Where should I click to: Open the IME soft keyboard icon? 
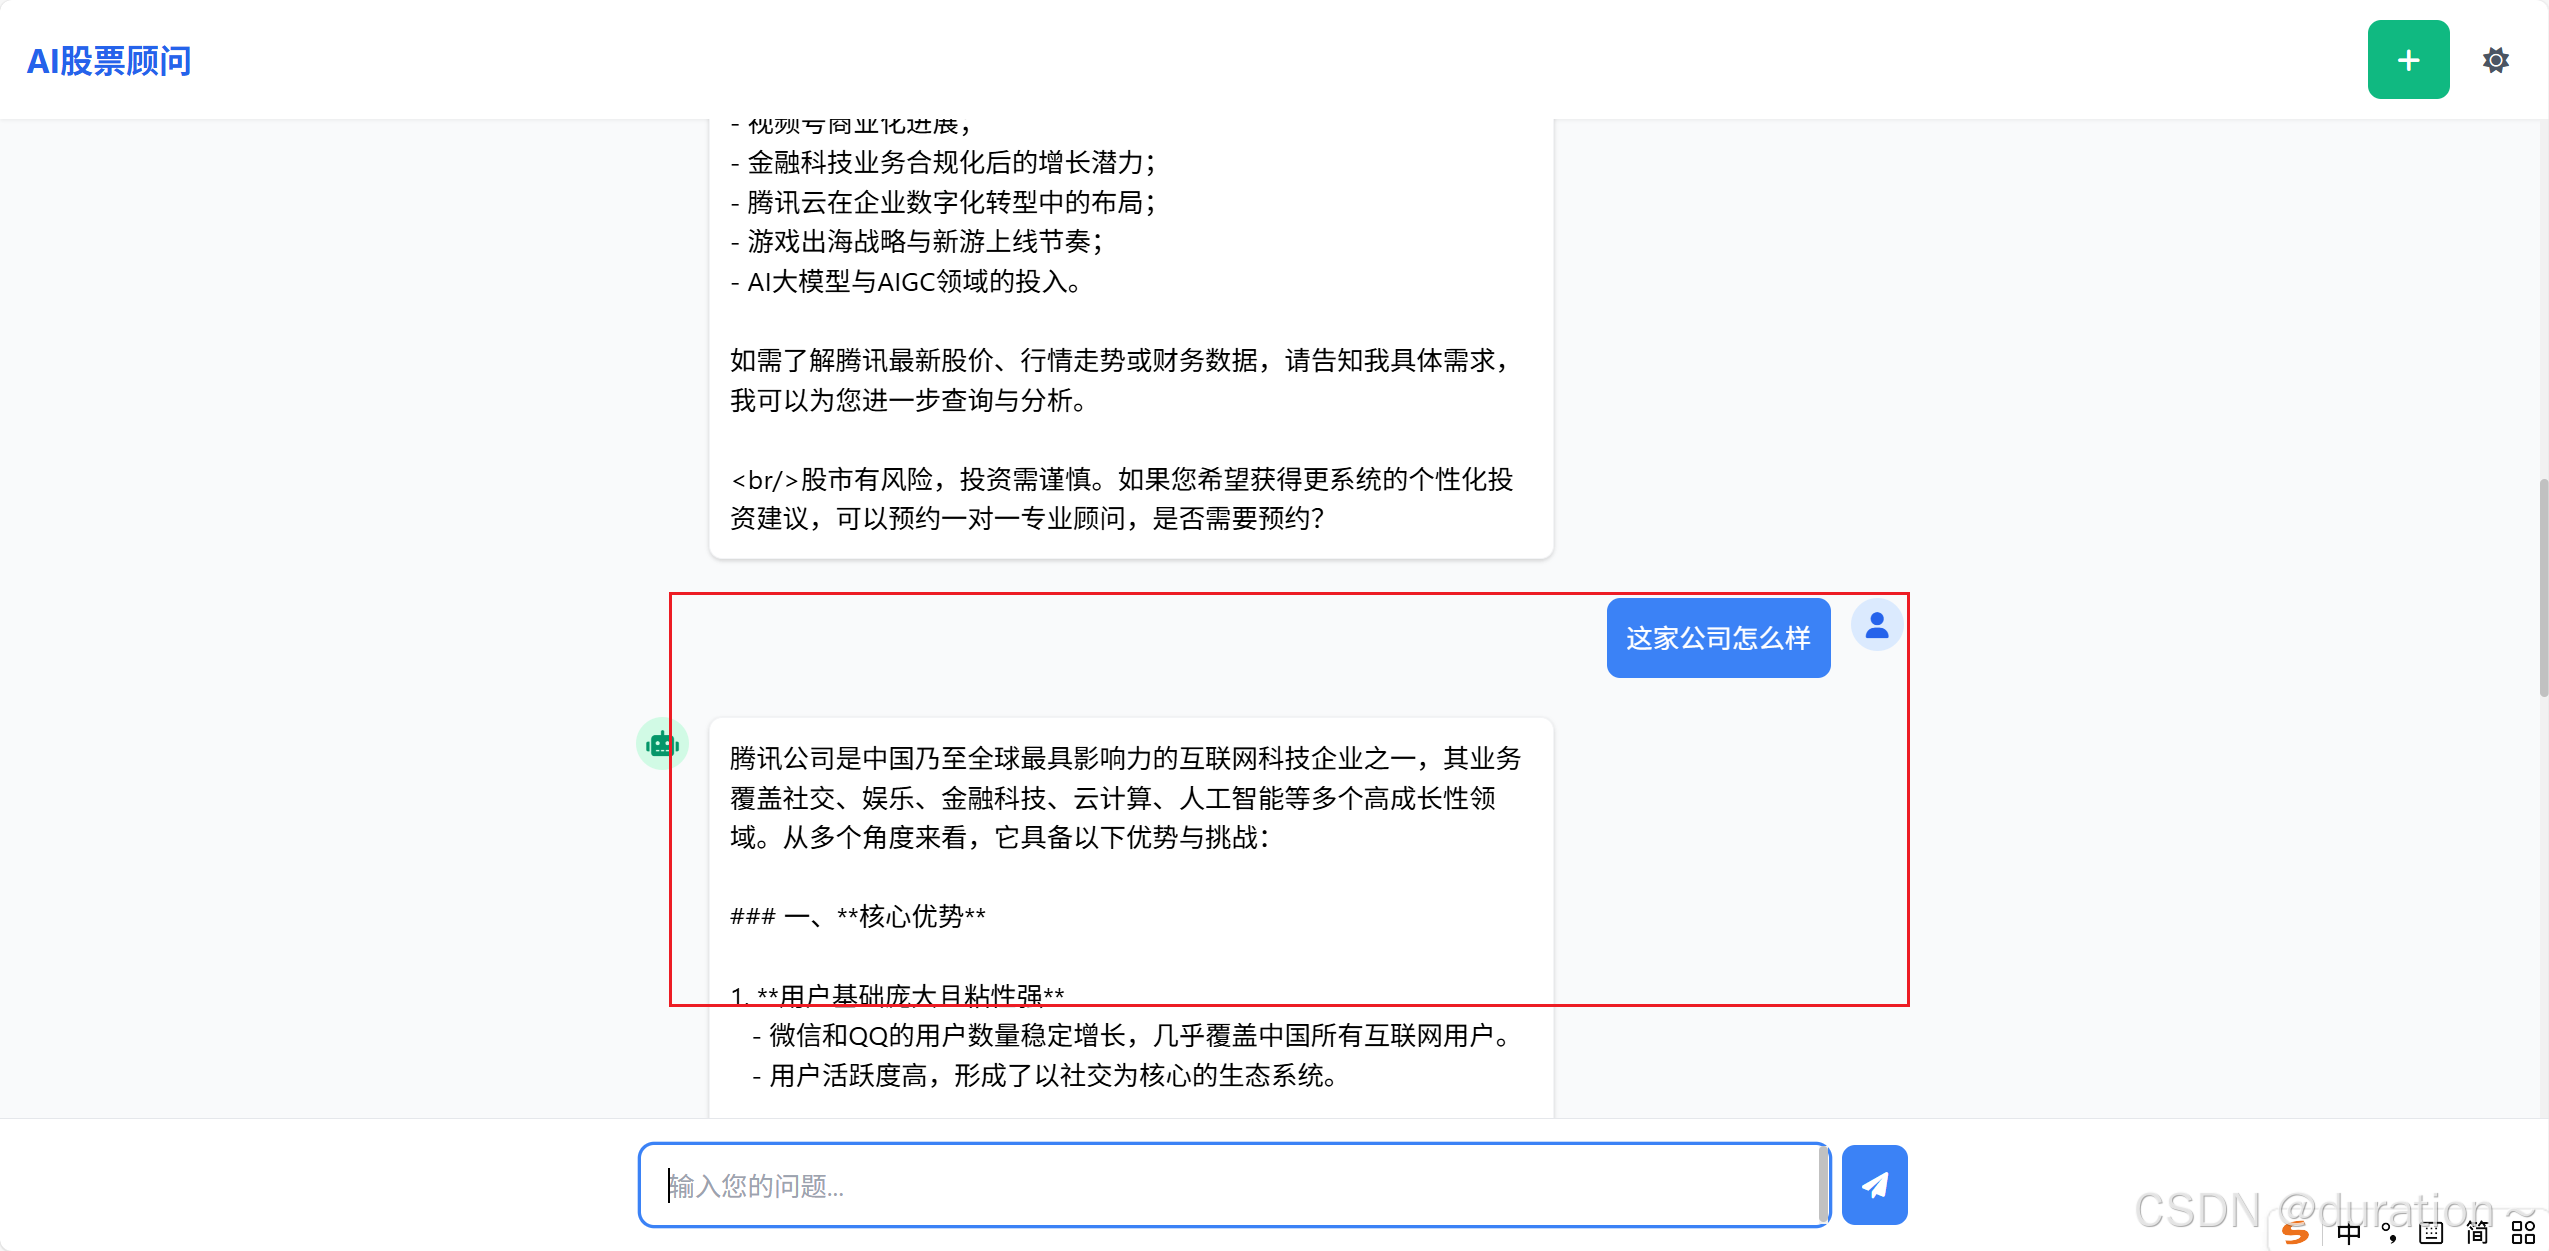[x=2431, y=1233]
